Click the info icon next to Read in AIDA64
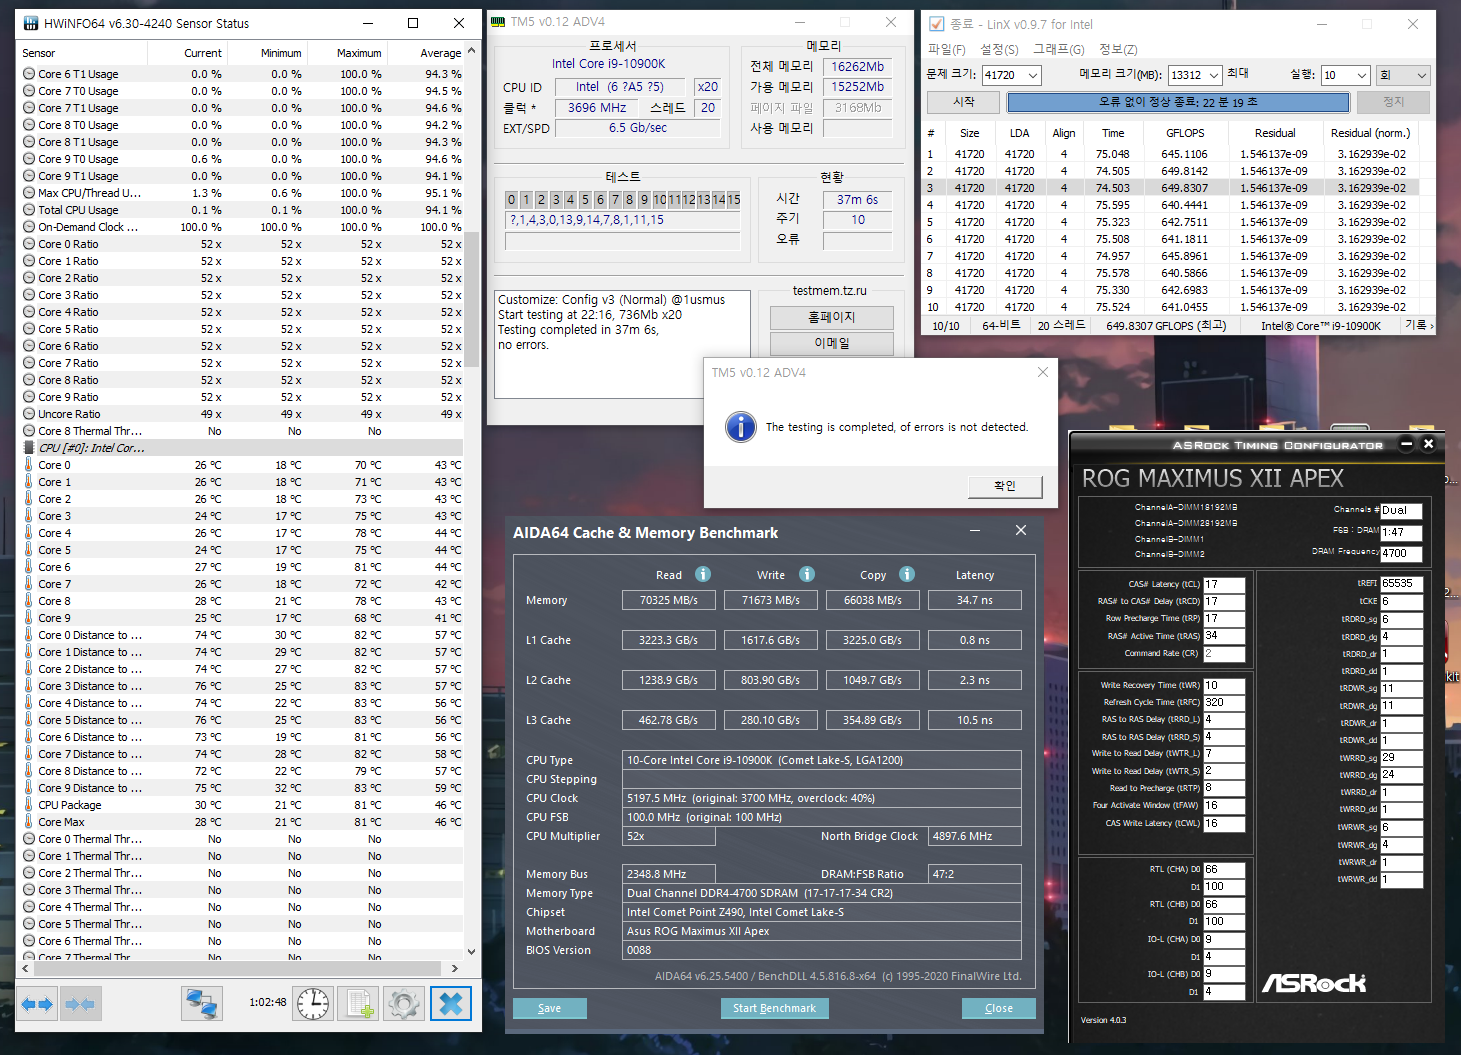This screenshot has height=1055, width=1461. [703, 574]
